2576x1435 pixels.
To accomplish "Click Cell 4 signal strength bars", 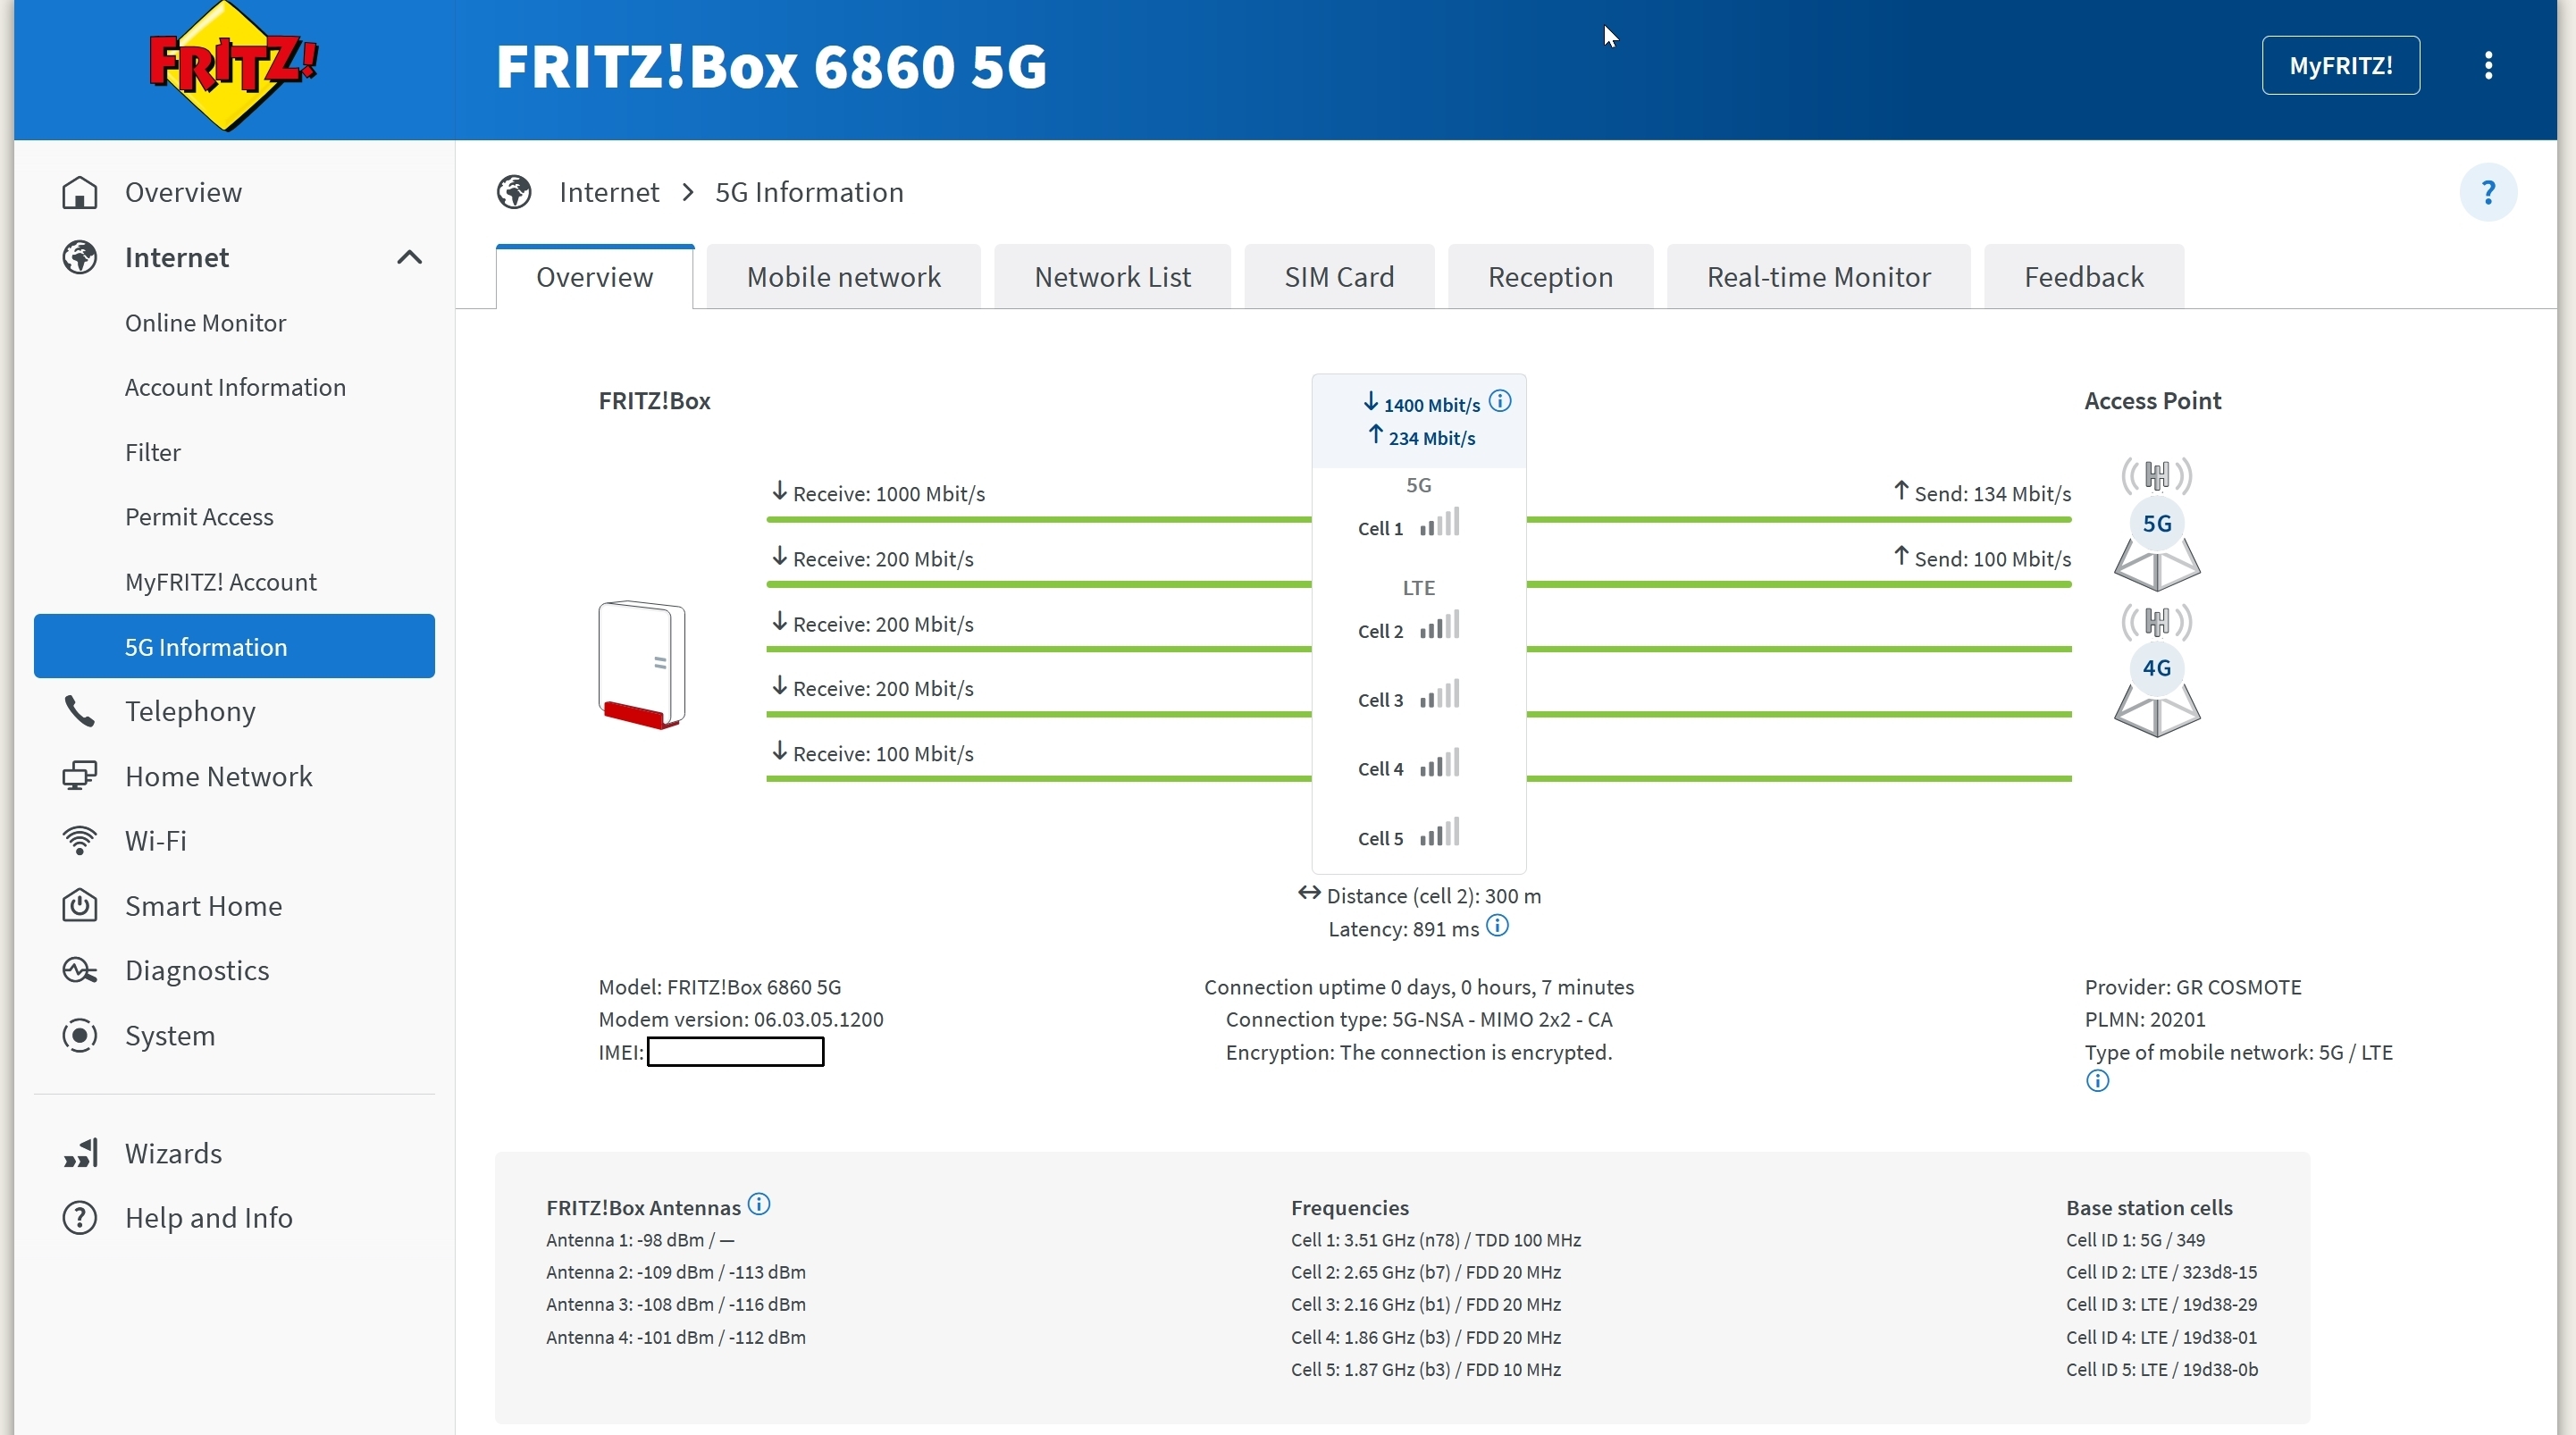I will [1440, 763].
